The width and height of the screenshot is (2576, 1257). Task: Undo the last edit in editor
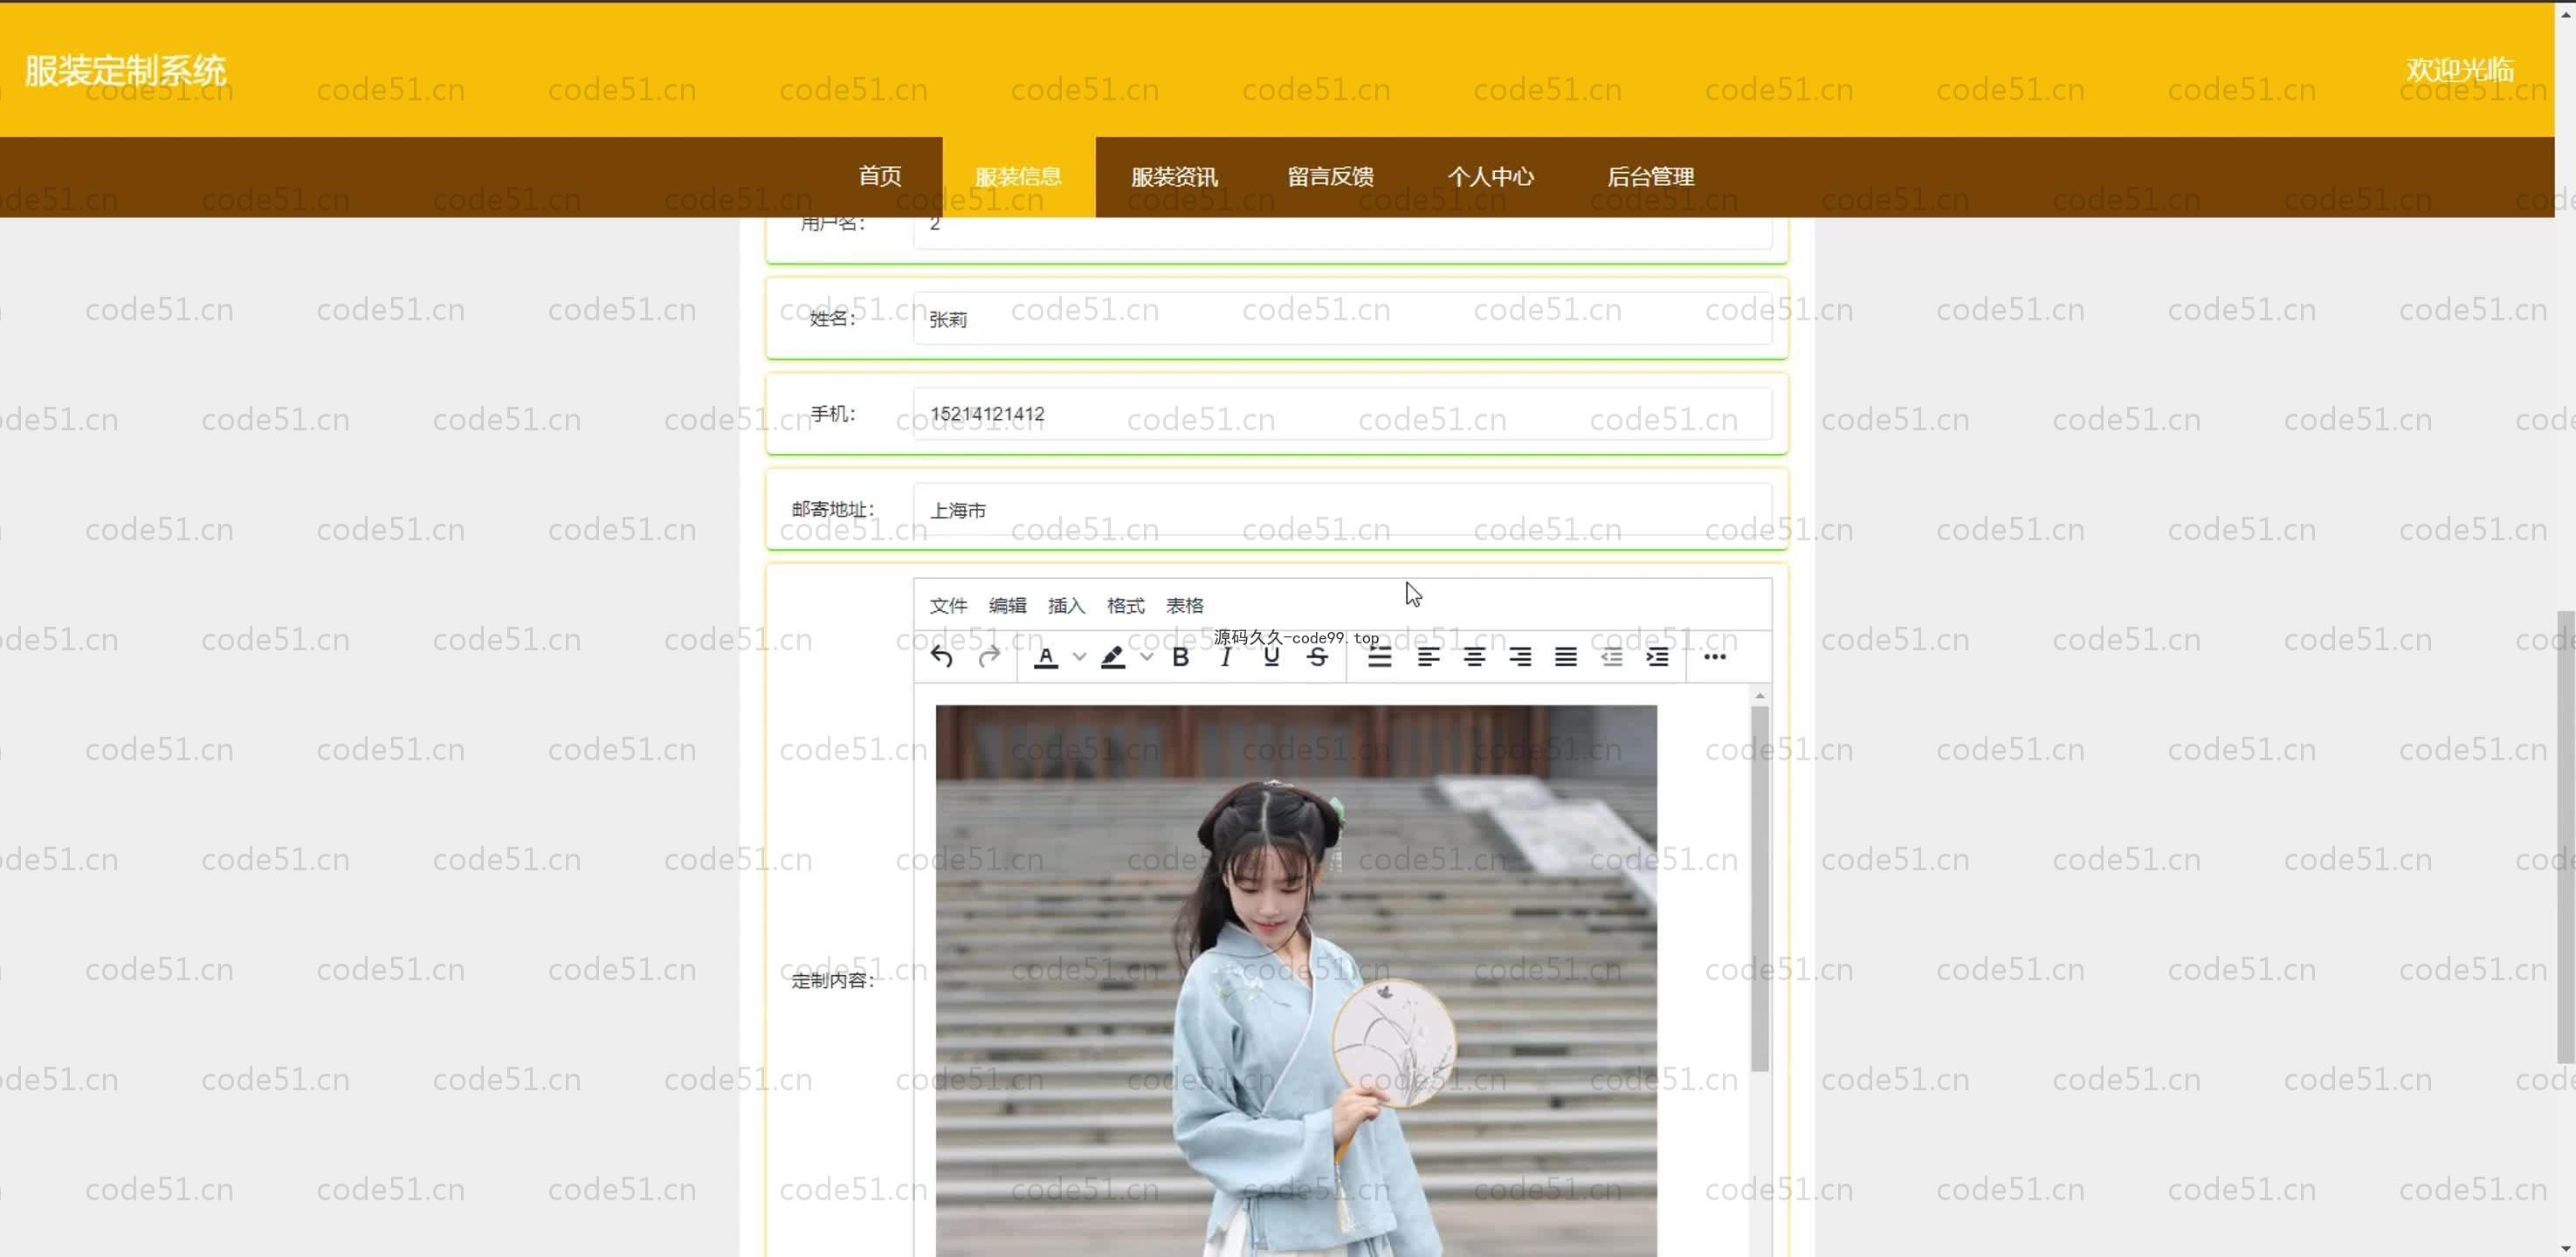[x=941, y=657]
